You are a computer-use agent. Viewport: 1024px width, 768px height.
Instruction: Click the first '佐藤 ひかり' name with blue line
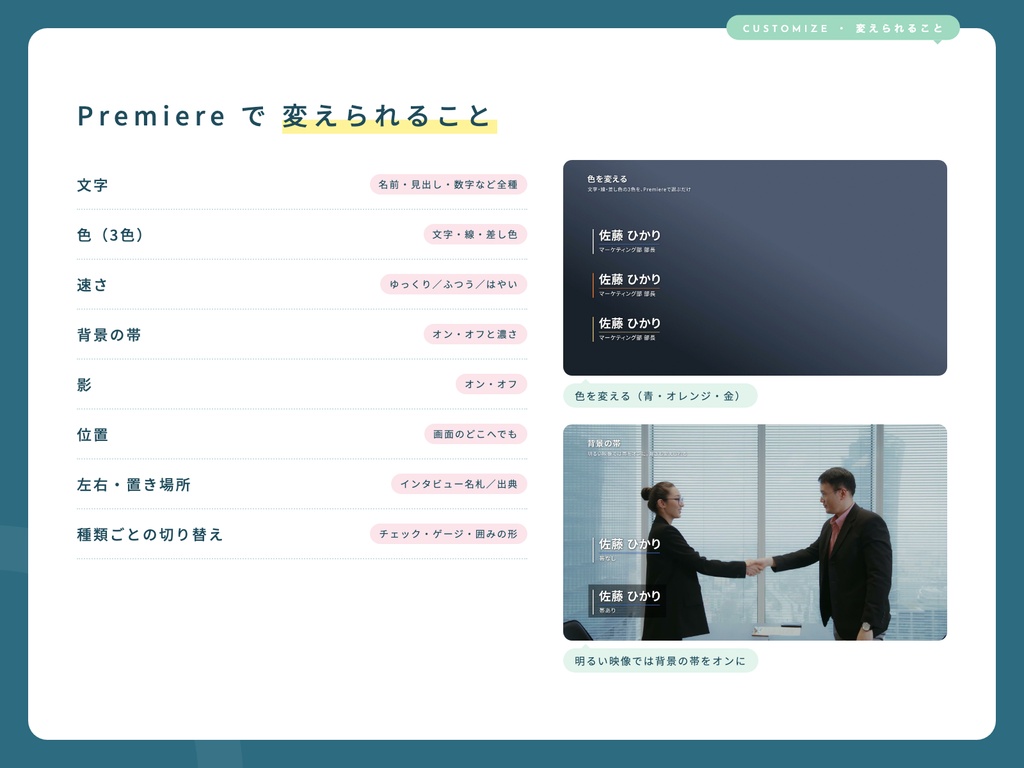[x=630, y=235]
